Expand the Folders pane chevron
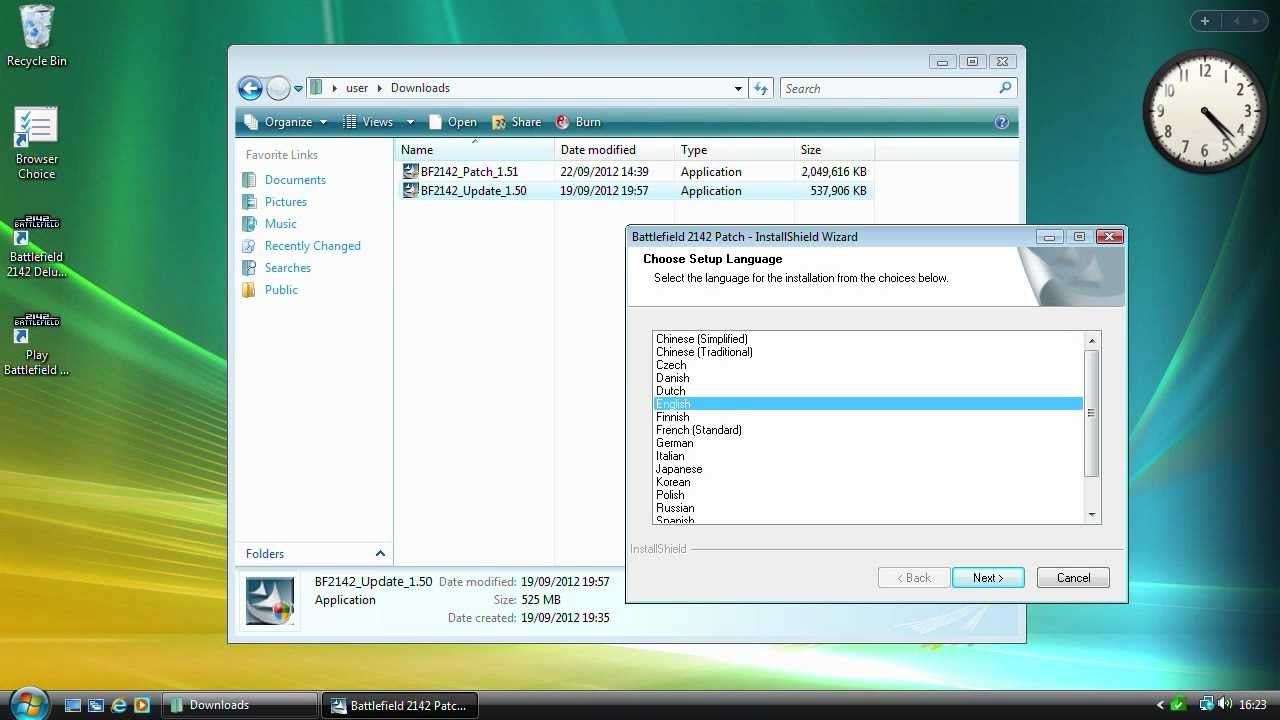Viewport: 1280px width, 720px height. 380,553
